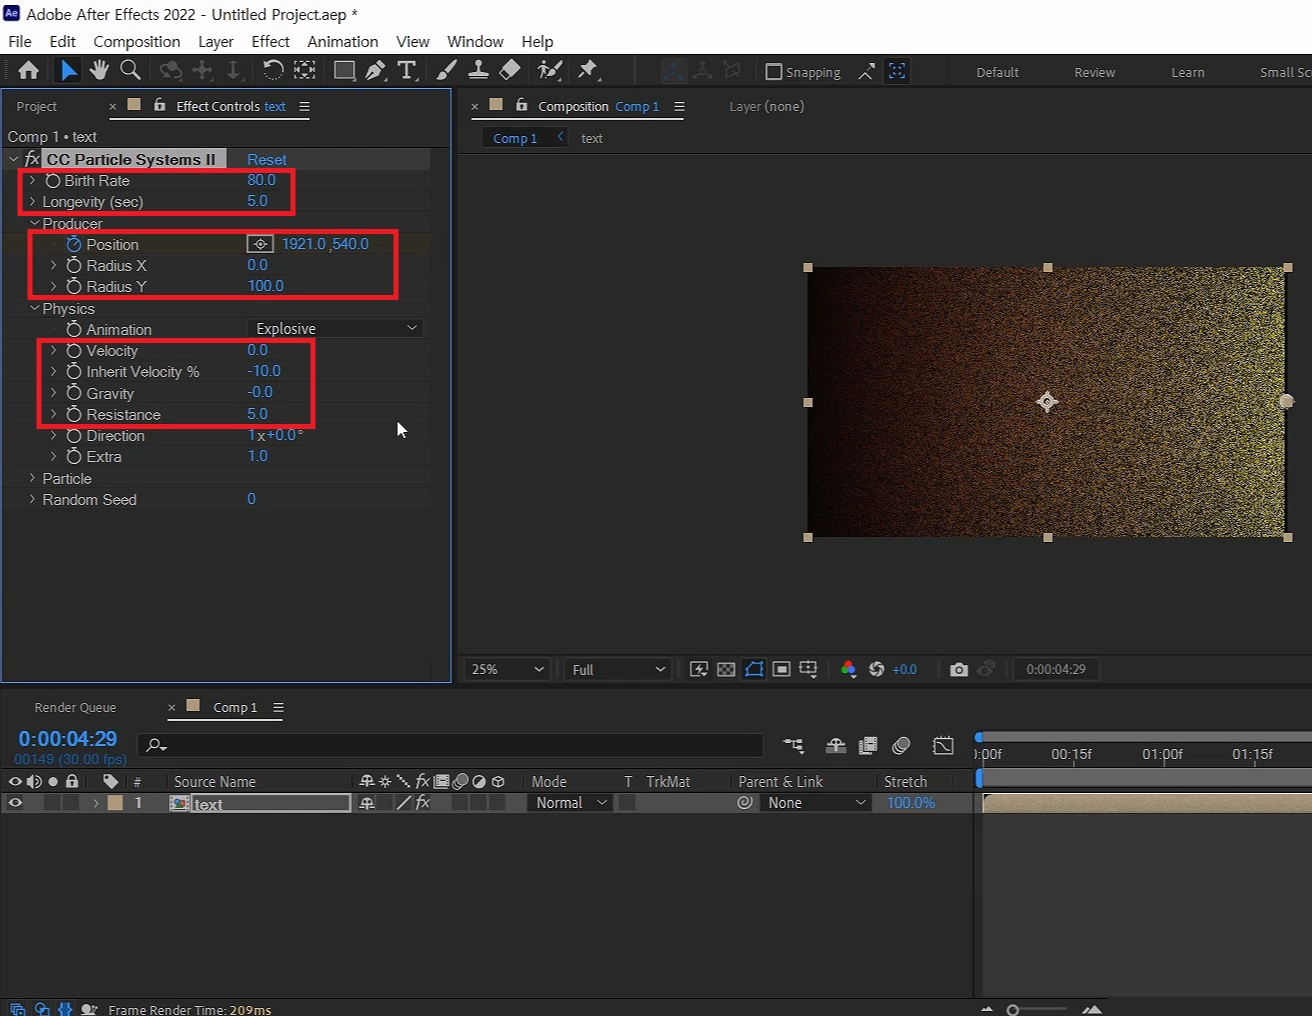Click the Show Channel color icon
The height and width of the screenshot is (1016, 1312).
click(x=848, y=669)
